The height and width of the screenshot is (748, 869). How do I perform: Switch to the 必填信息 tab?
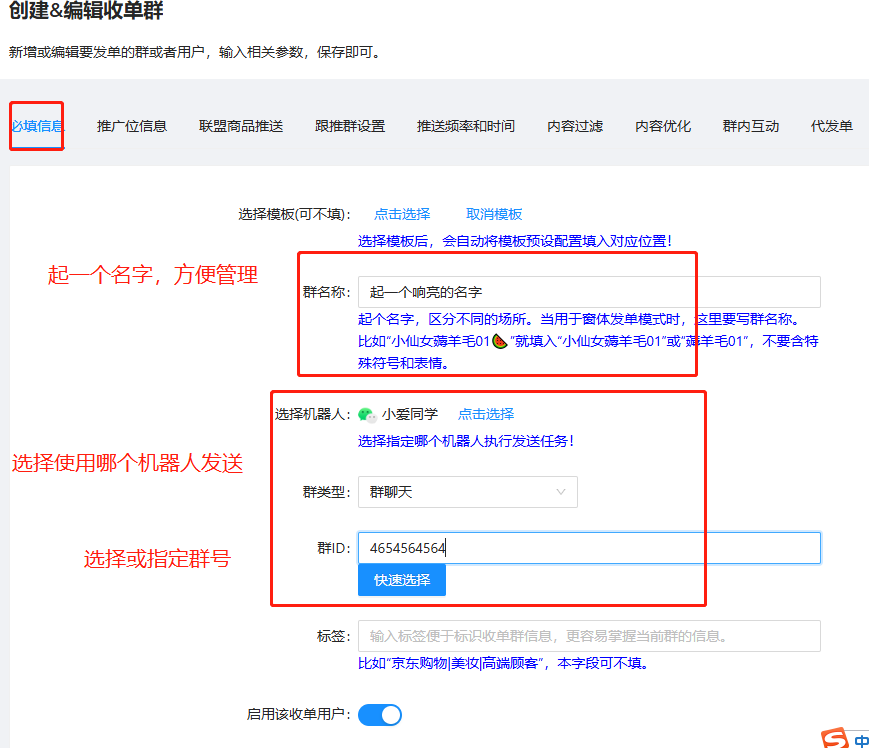coord(37,126)
